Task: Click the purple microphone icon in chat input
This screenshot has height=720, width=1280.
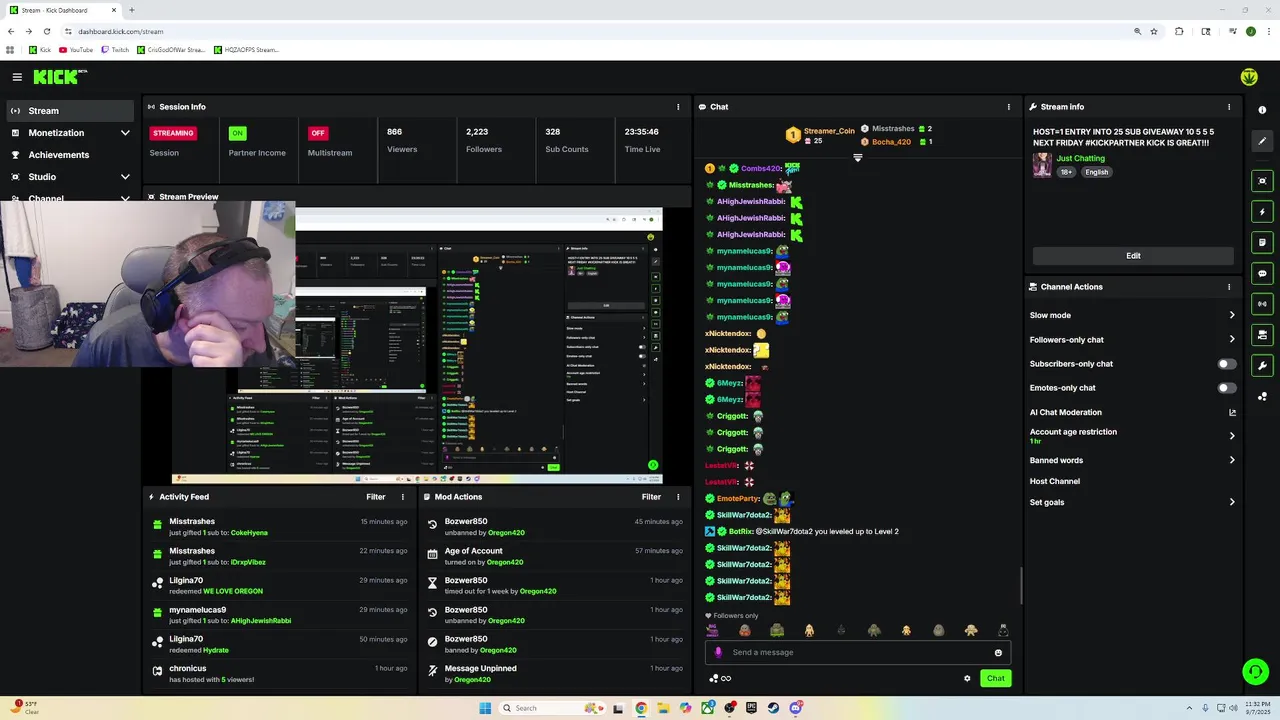Action: point(718,653)
